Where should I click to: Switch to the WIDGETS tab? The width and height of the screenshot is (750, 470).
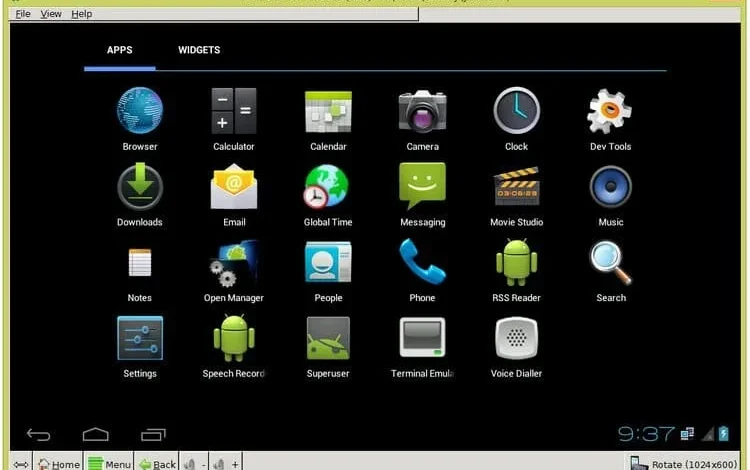click(x=199, y=50)
